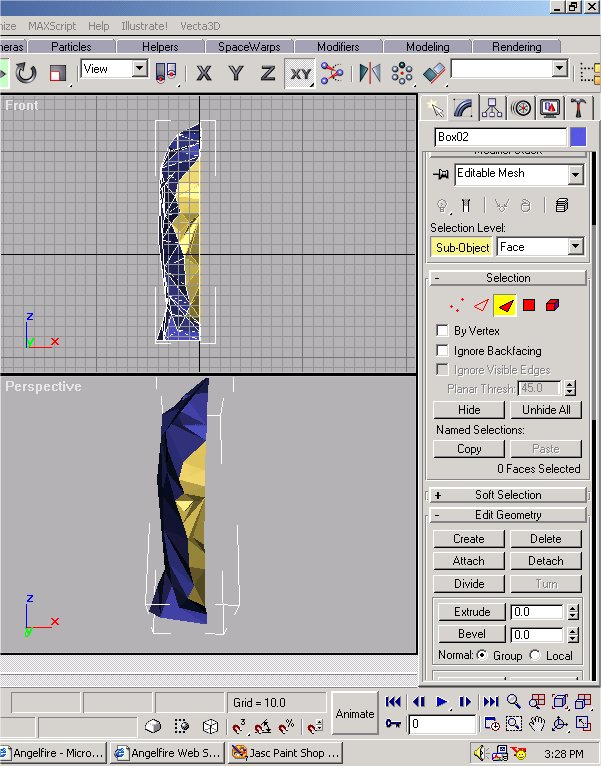Open the Modifiers tab
The image size is (601, 766).
pyautogui.click(x=337, y=47)
